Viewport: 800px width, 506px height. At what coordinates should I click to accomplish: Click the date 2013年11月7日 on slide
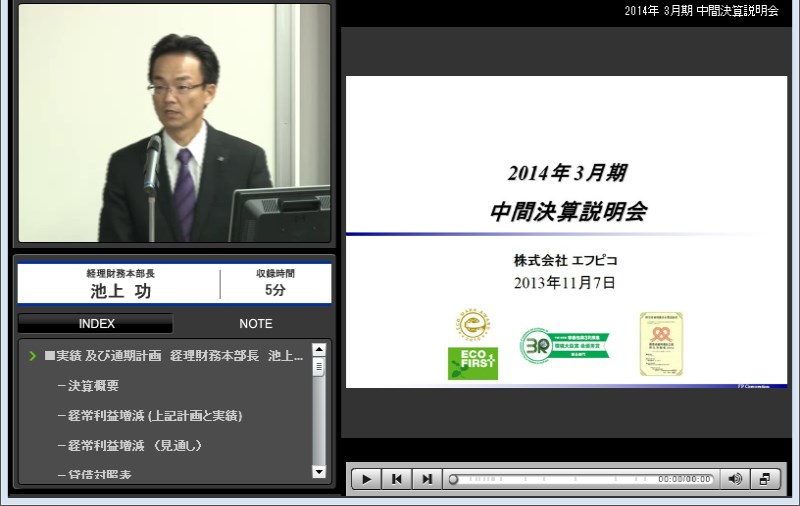pos(564,283)
